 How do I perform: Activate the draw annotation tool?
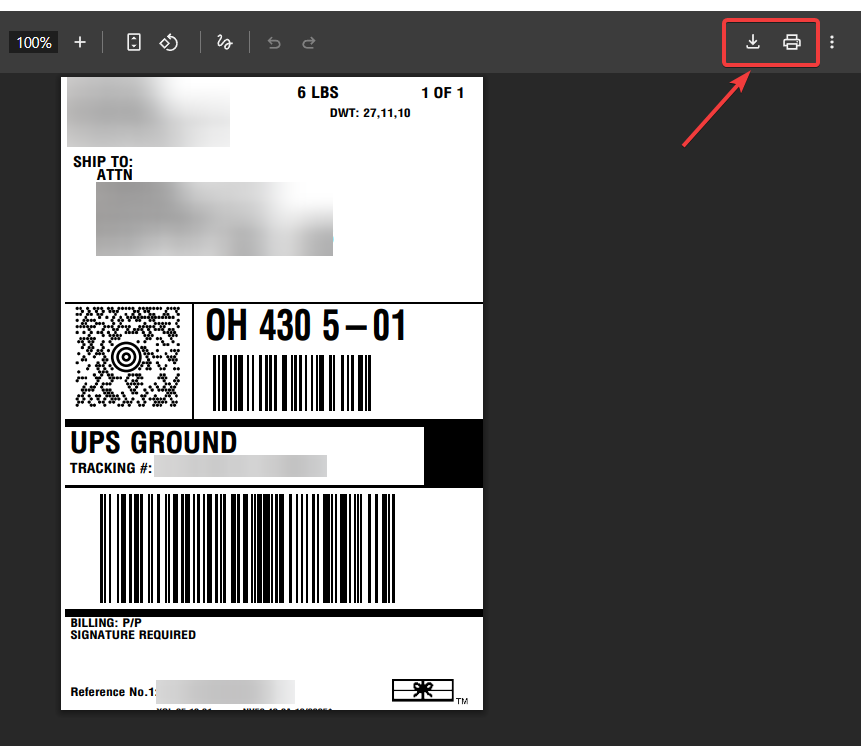coord(224,42)
